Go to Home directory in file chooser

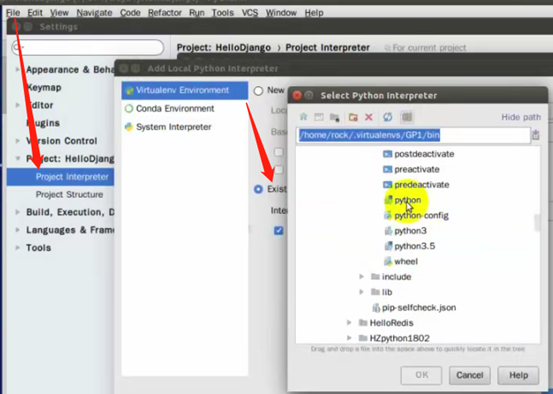pyautogui.click(x=303, y=117)
